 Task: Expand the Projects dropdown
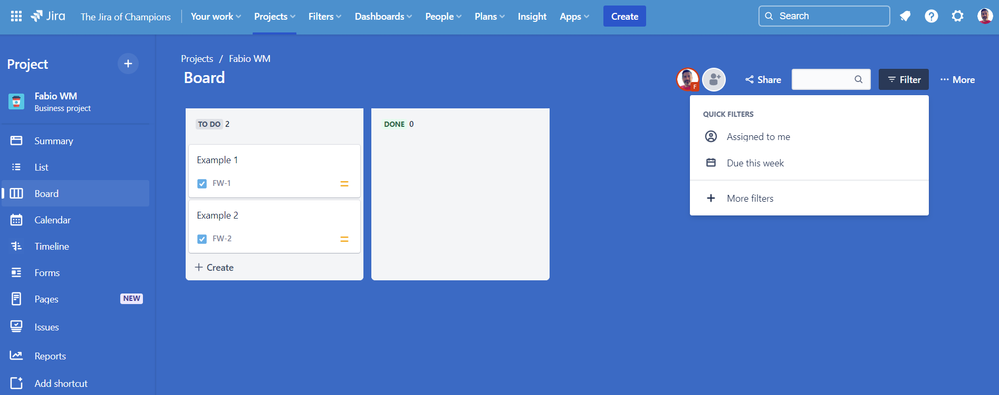pos(275,17)
